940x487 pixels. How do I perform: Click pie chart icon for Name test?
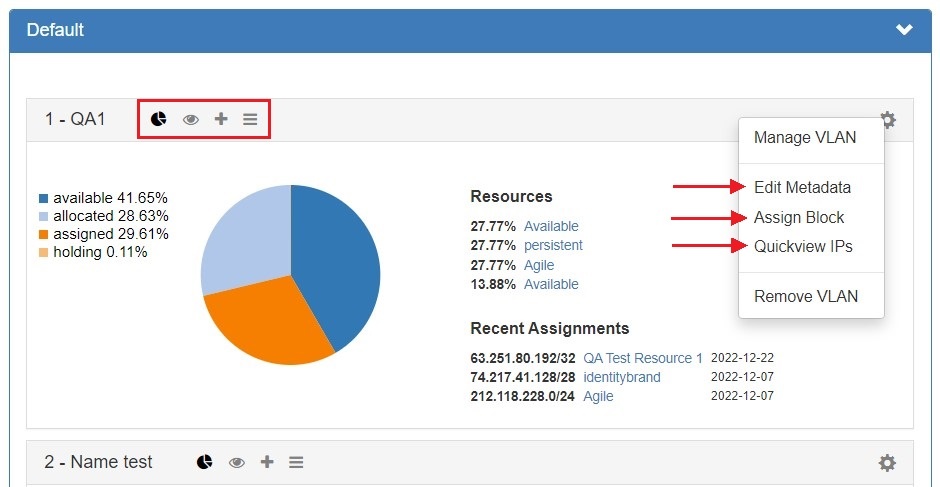[204, 462]
